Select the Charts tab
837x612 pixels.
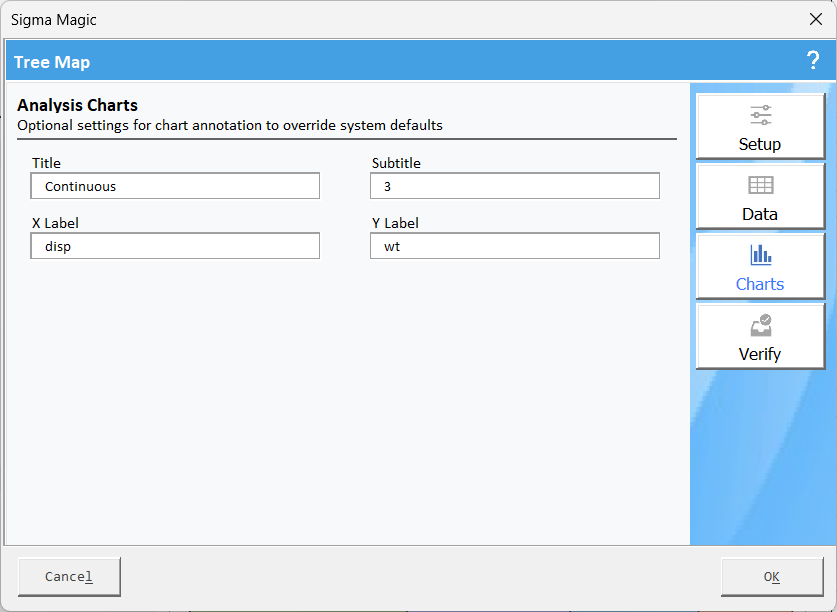tap(760, 266)
